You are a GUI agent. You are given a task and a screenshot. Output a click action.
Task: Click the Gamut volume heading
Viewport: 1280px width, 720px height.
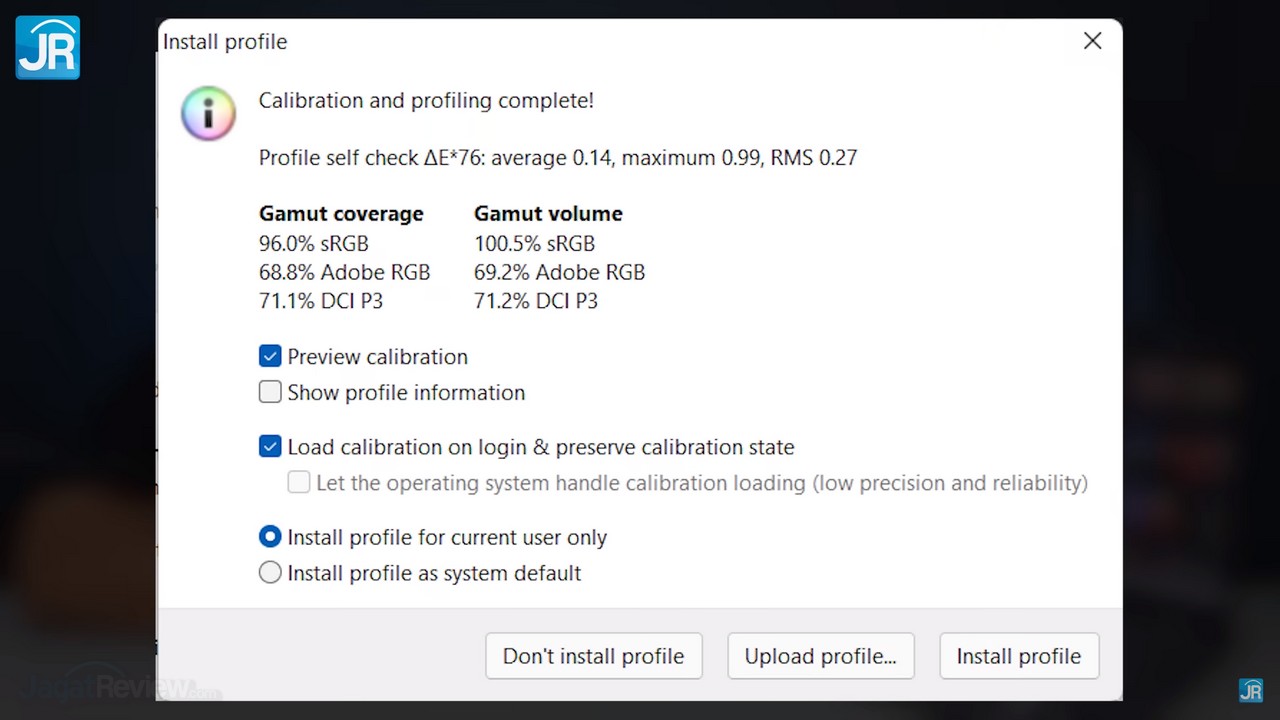pyautogui.click(x=548, y=214)
